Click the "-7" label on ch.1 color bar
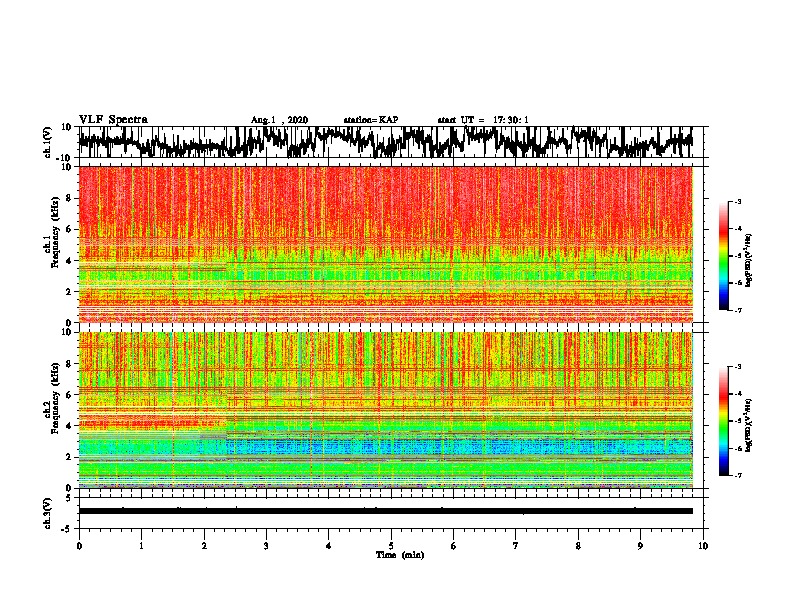Screen dimensions: 792x612 (x=738, y=310)
